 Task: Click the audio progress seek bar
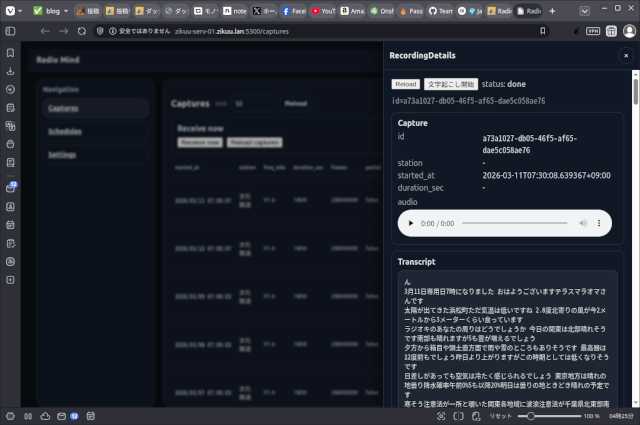[513, 223]
